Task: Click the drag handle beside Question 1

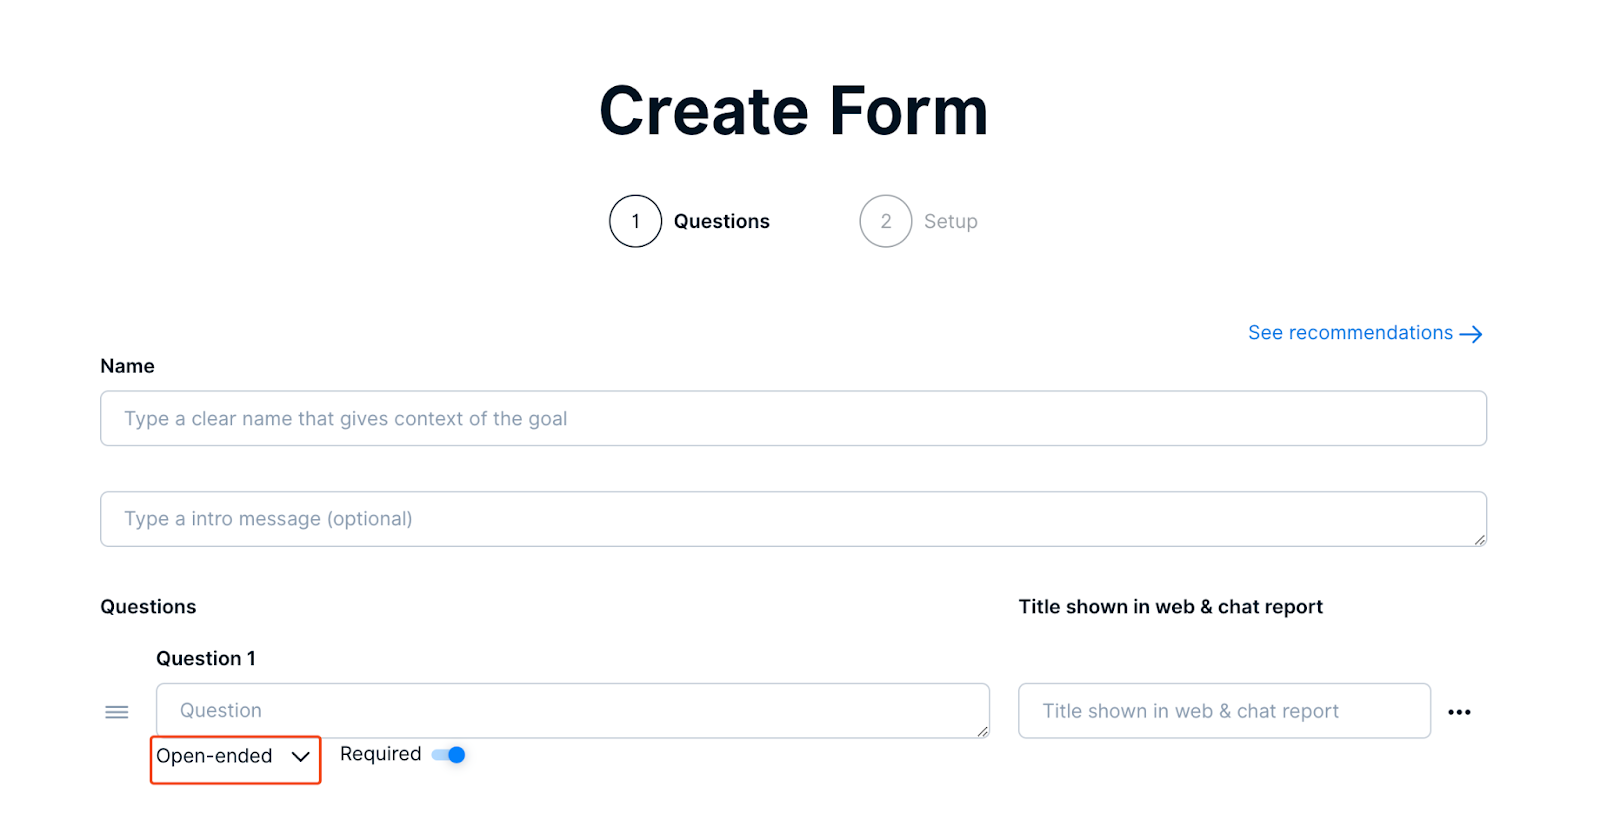Action: pyautogui.click(x=116, y=711)
